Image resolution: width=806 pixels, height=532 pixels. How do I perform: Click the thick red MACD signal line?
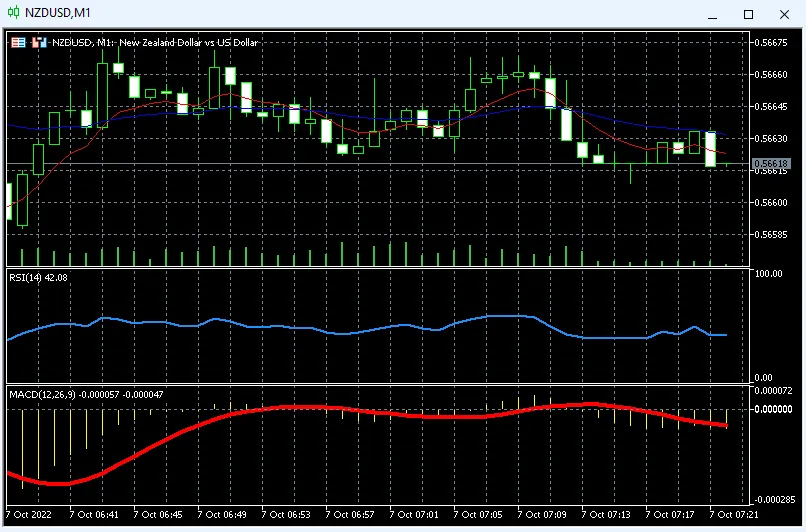point(368,411)
